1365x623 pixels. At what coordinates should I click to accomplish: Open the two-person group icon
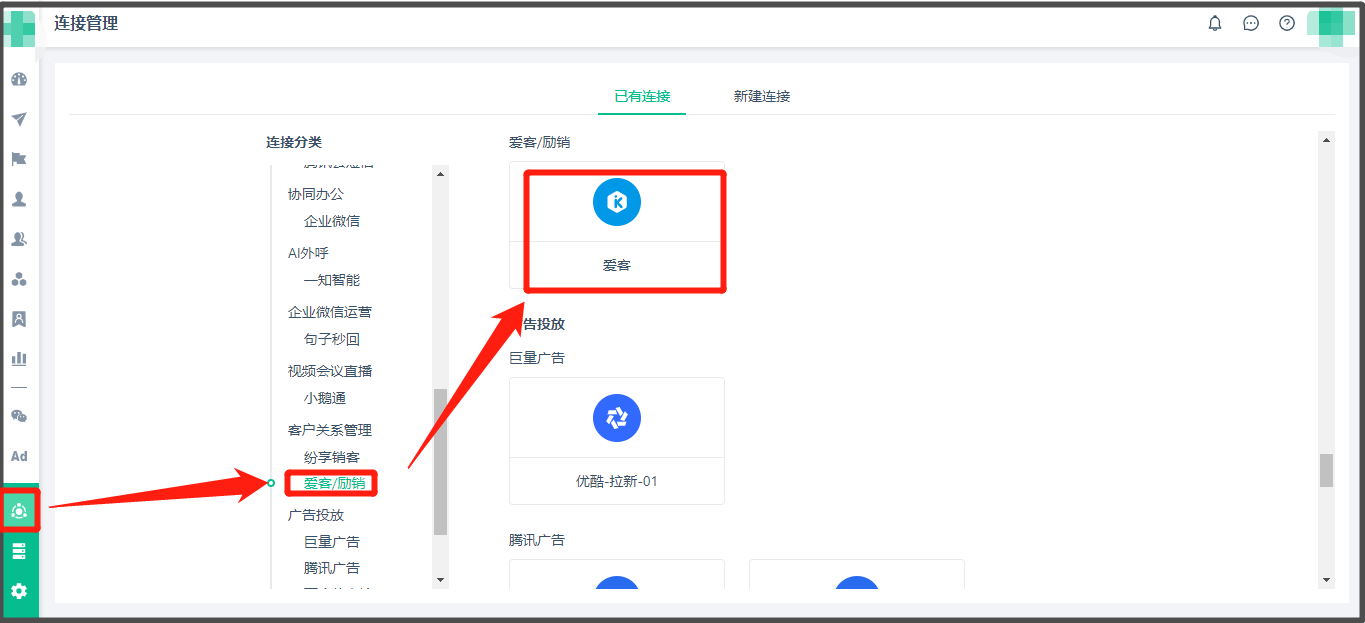(x=19, y=239)
